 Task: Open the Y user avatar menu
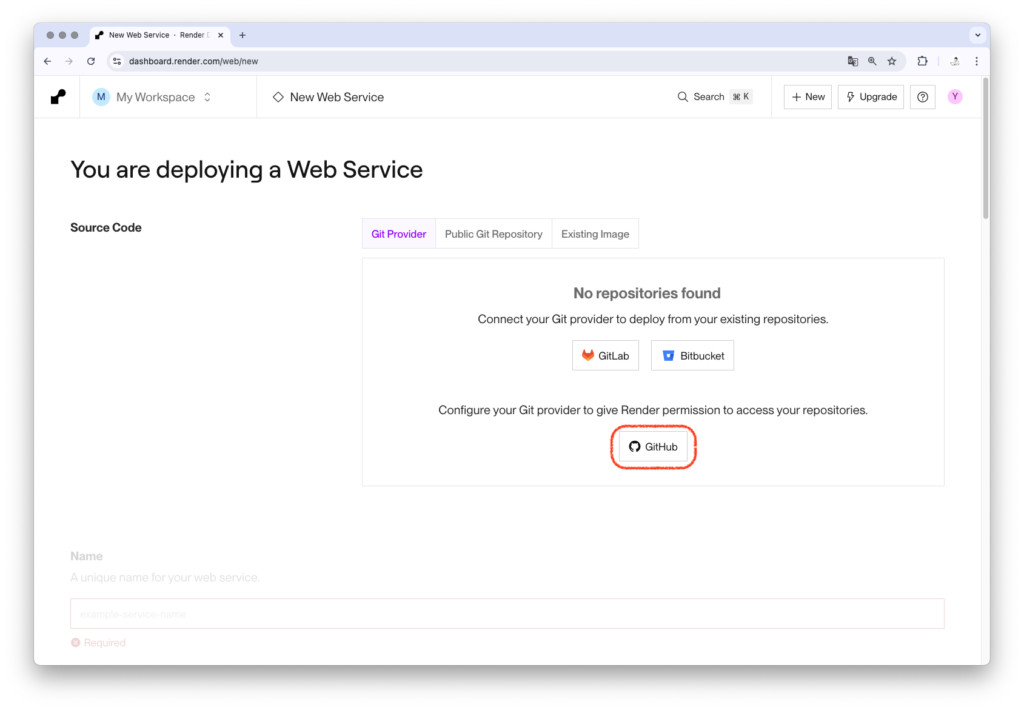click(x=955, y=97)
